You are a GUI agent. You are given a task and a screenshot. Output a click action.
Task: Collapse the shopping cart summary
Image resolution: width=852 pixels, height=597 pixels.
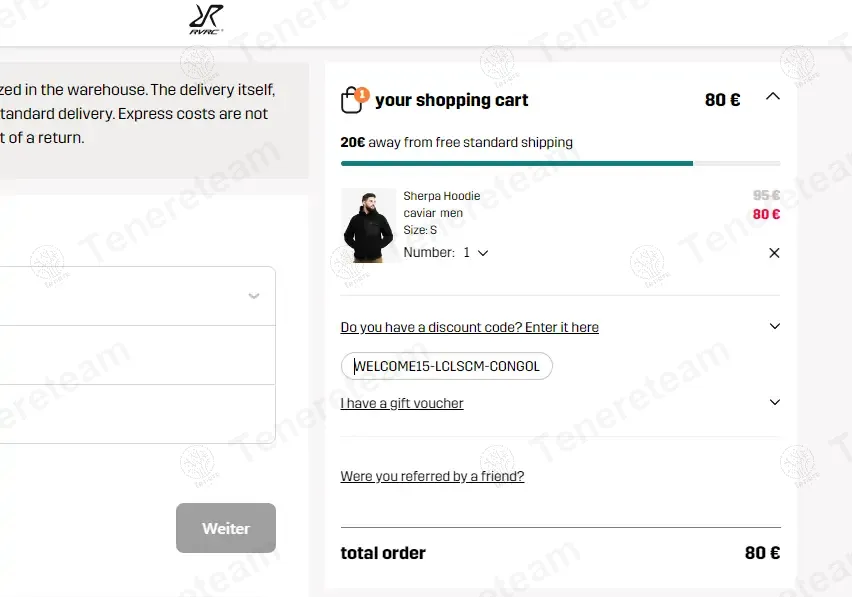pos(772,97)
